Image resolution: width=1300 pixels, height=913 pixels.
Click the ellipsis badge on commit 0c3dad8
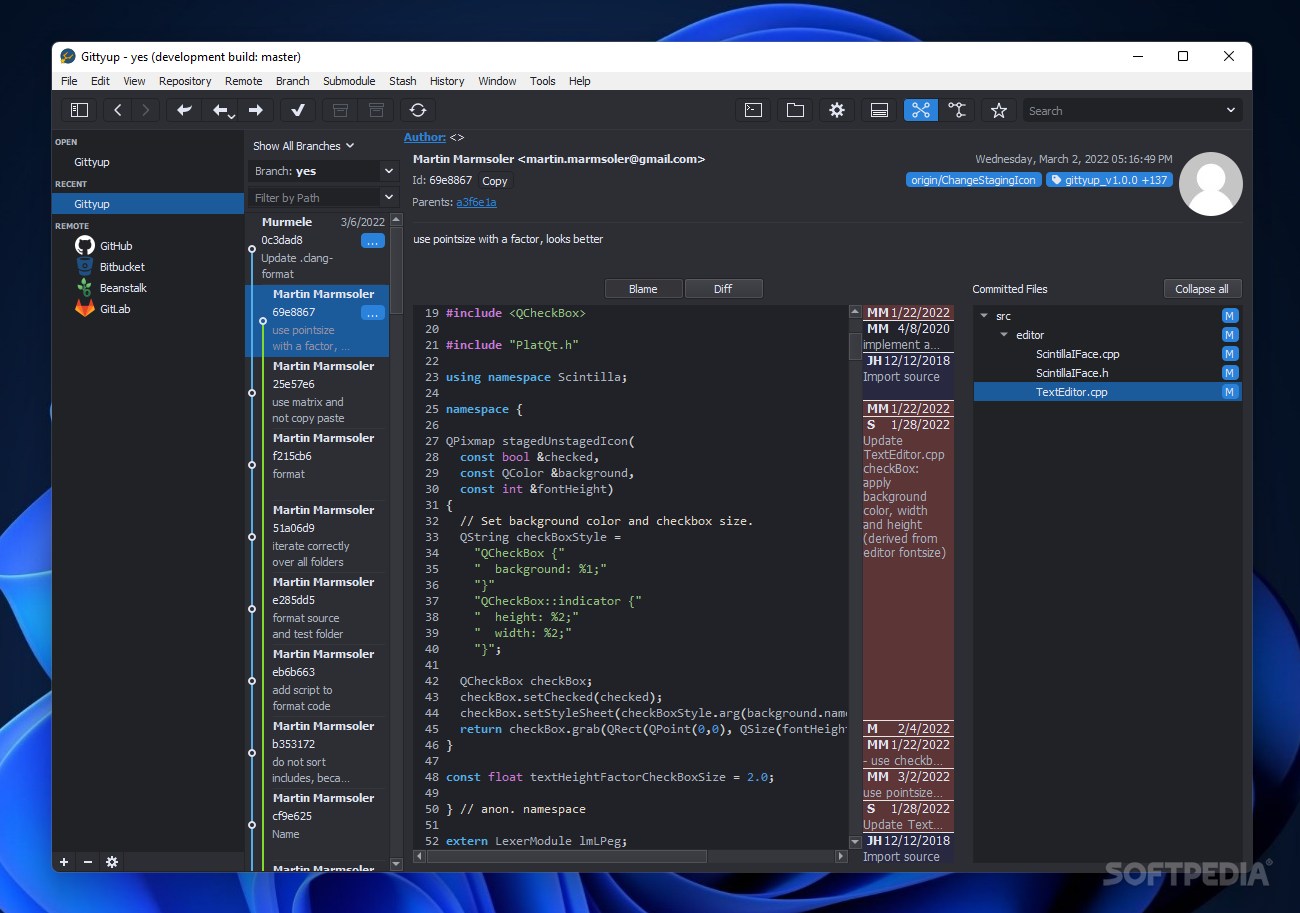tap(372, 241)
